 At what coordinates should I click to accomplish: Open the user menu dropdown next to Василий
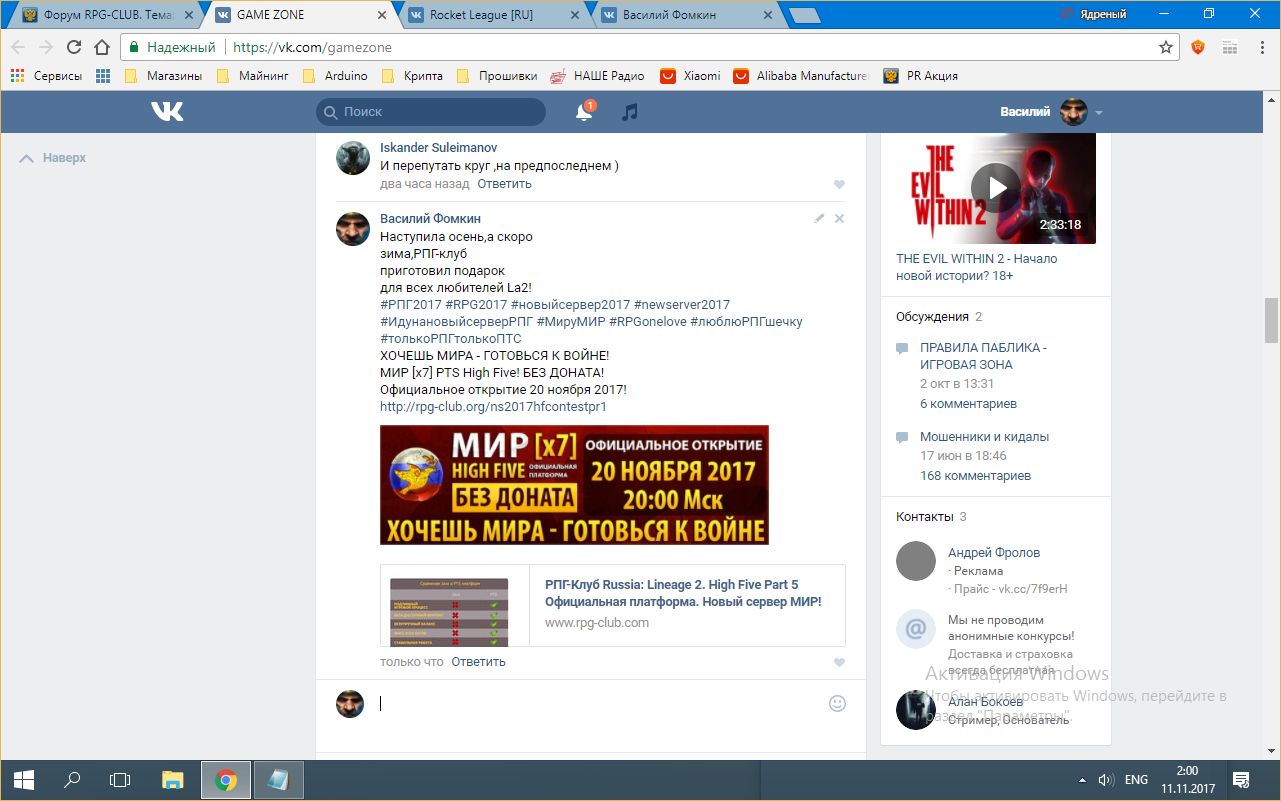pyautogui.click(x=1099, y=113)
